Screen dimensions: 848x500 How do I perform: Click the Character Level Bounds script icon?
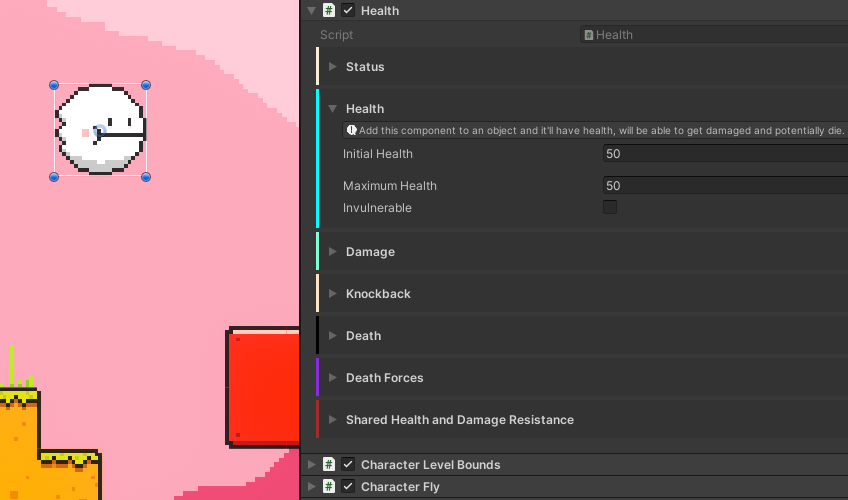(329, 464)
